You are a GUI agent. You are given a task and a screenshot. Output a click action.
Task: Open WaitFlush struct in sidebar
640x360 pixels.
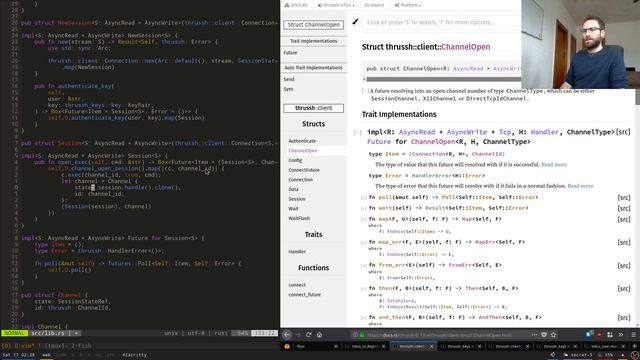tap(299, 218)
